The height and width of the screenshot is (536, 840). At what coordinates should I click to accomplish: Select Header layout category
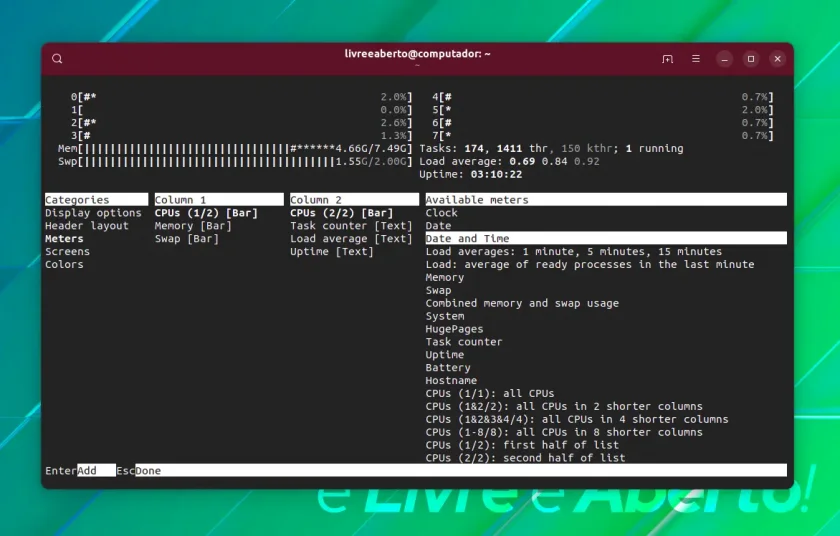click(87, 225)
